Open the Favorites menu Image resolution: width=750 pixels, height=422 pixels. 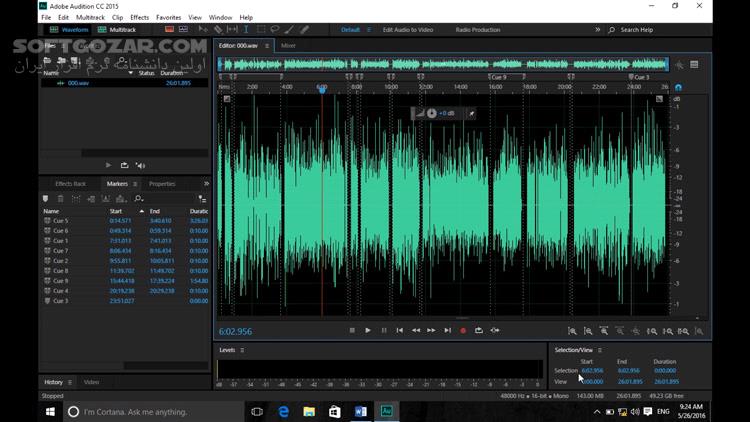pos(168,17)
